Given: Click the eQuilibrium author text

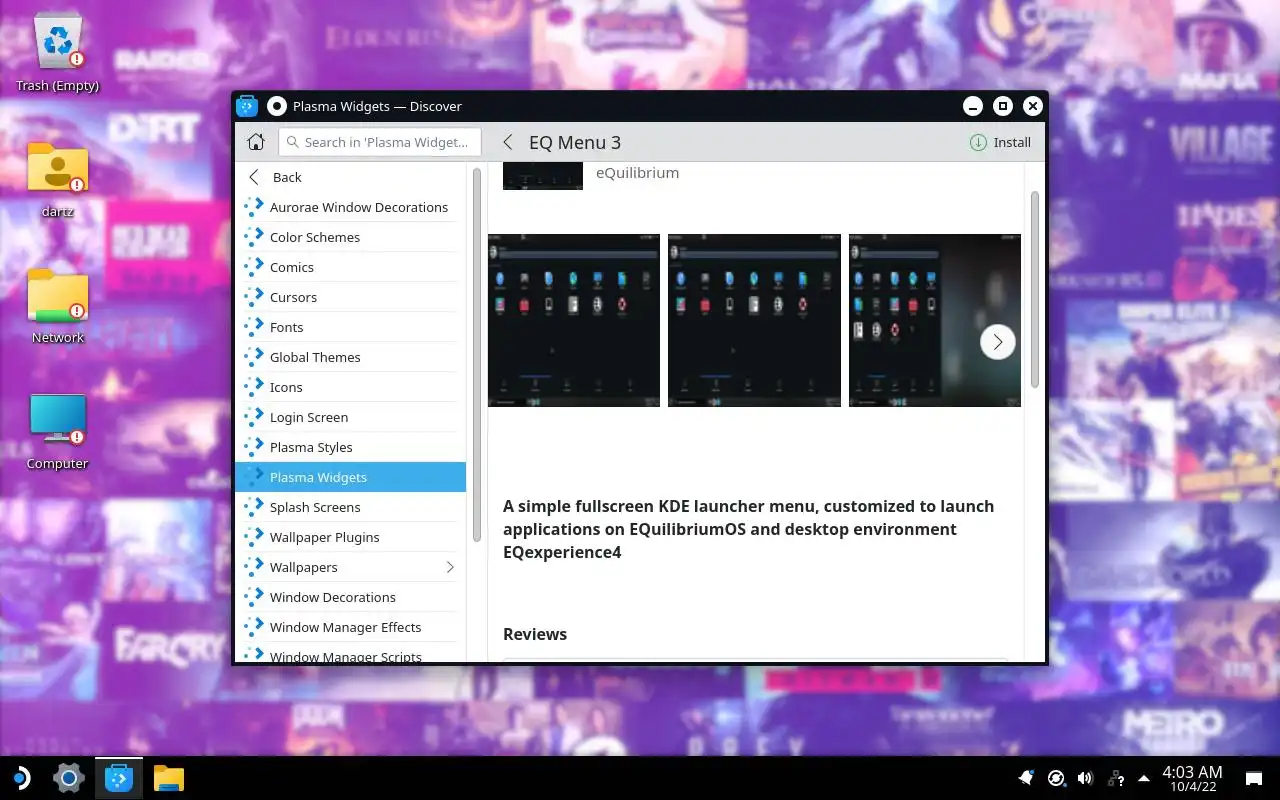Looking at the screenshot, I should pos(637,172).
